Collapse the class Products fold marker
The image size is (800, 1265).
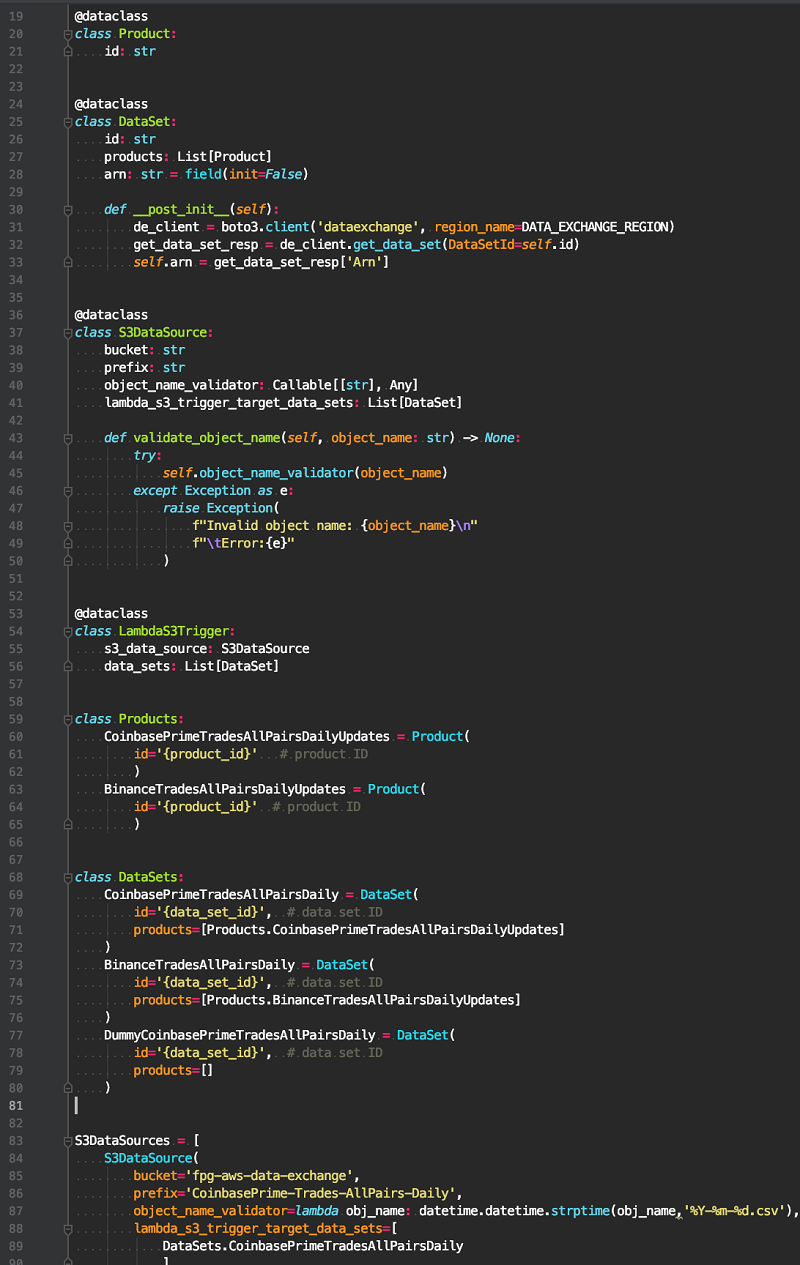(x=66, y=719)
